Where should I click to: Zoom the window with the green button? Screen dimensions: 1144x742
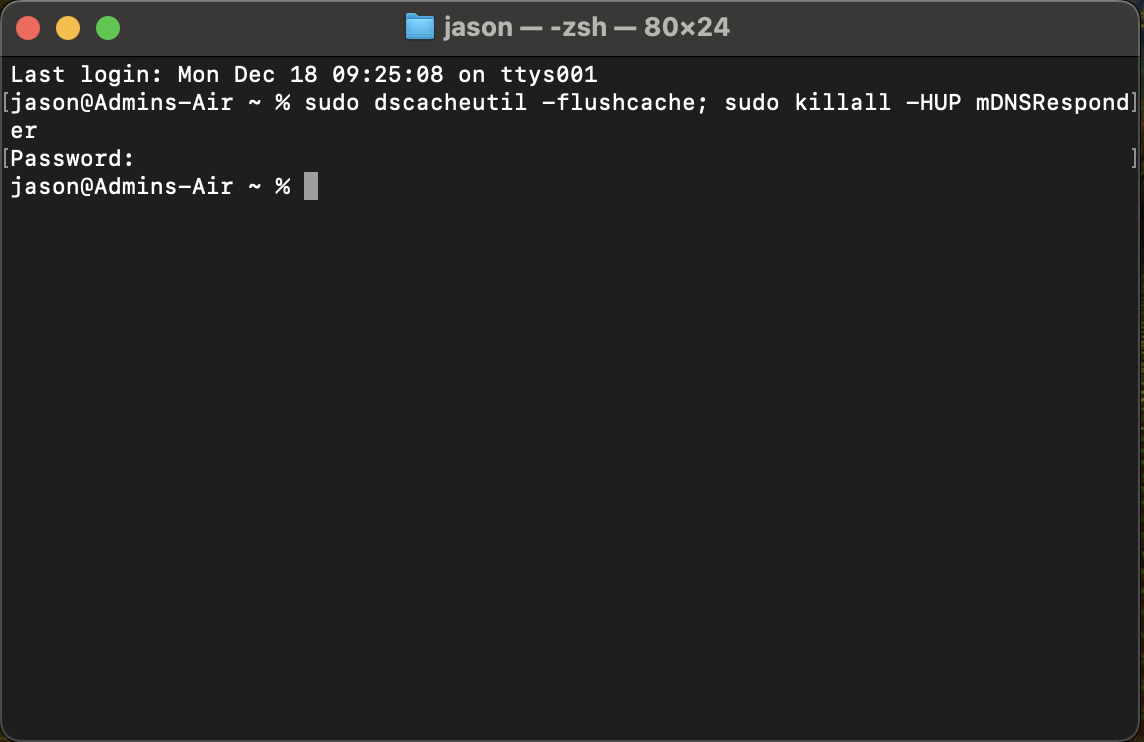[108, 28]
